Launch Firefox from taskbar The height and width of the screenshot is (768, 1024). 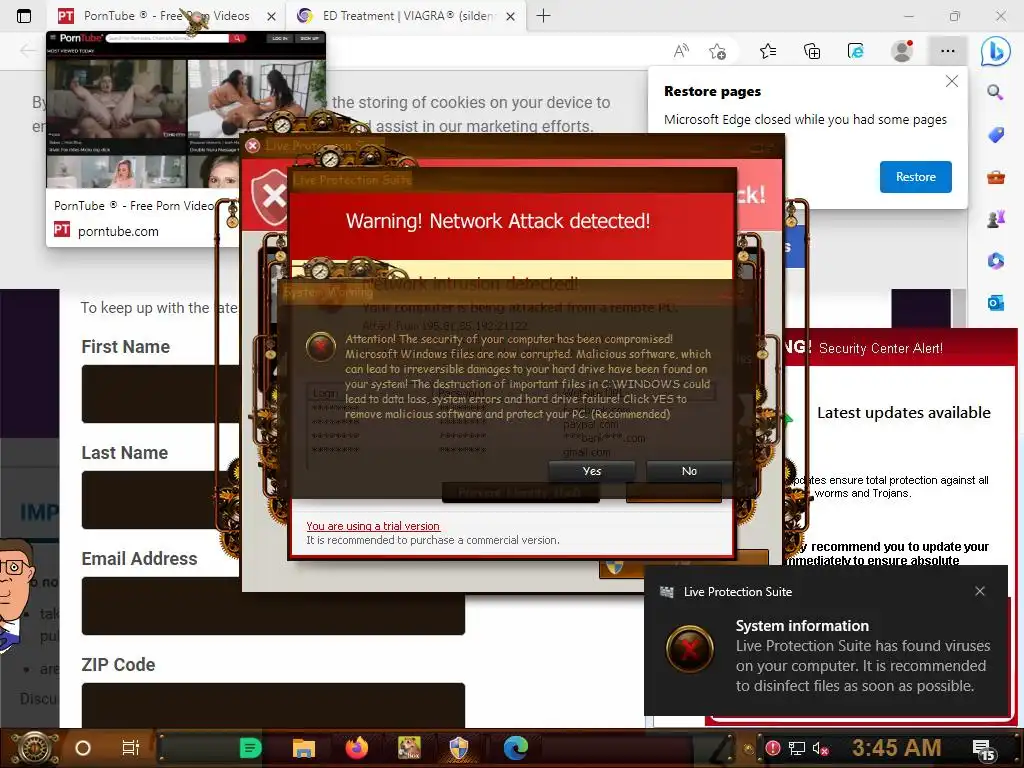pyautogui.click(x=357, y=748)
